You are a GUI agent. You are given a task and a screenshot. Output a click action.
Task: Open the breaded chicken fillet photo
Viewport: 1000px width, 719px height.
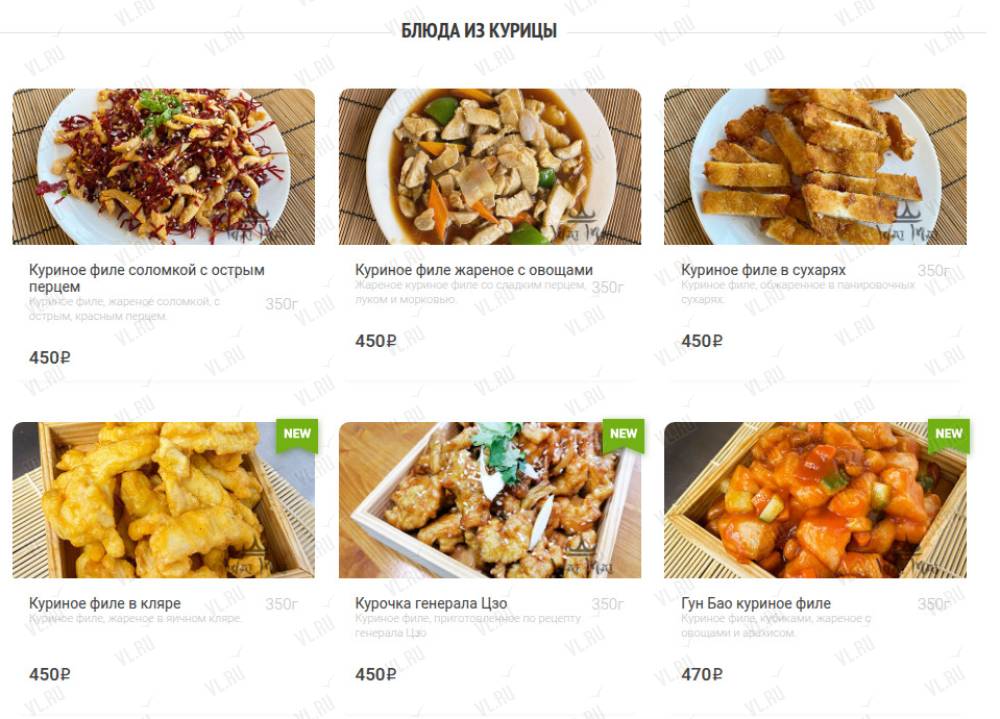(815, 167)
